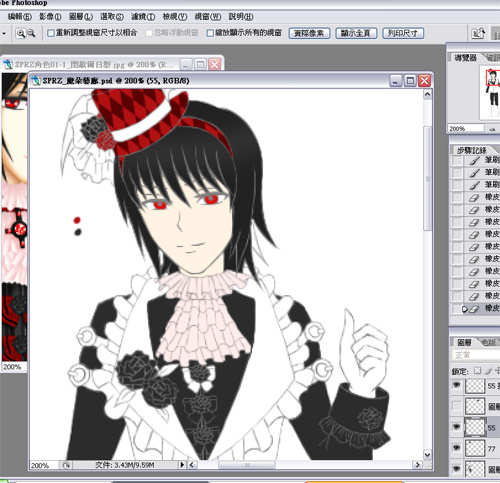Click the horizontal scroll-right arrow in psd window

click(x=417, y=464)
